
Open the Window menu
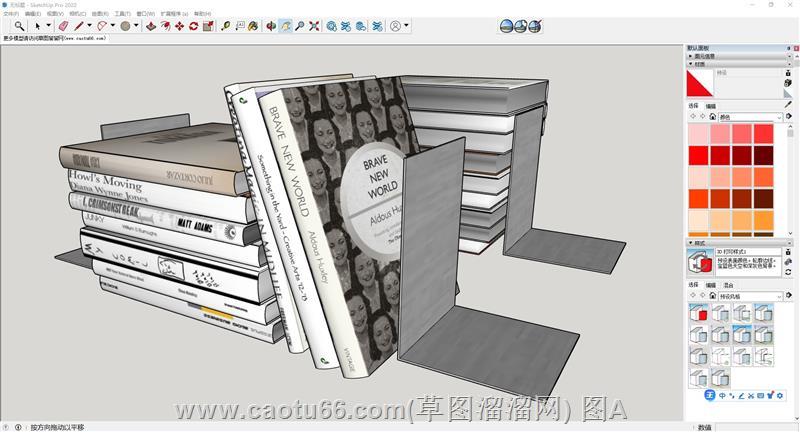pos(145,14)
